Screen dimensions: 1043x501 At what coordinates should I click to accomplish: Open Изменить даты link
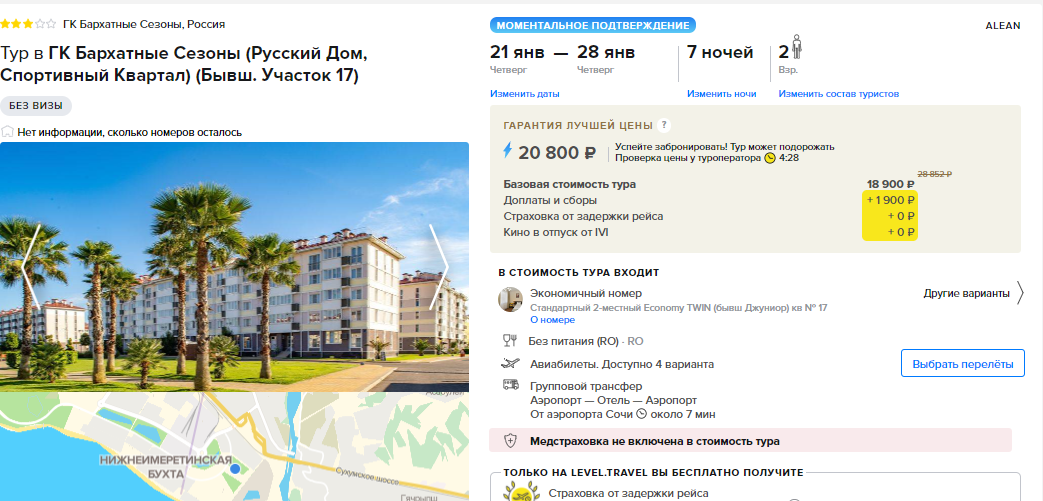(525, 94)
